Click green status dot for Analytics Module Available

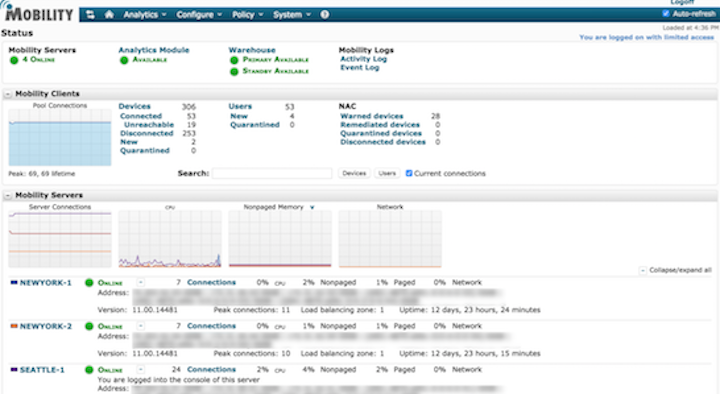tap(124, 60)
